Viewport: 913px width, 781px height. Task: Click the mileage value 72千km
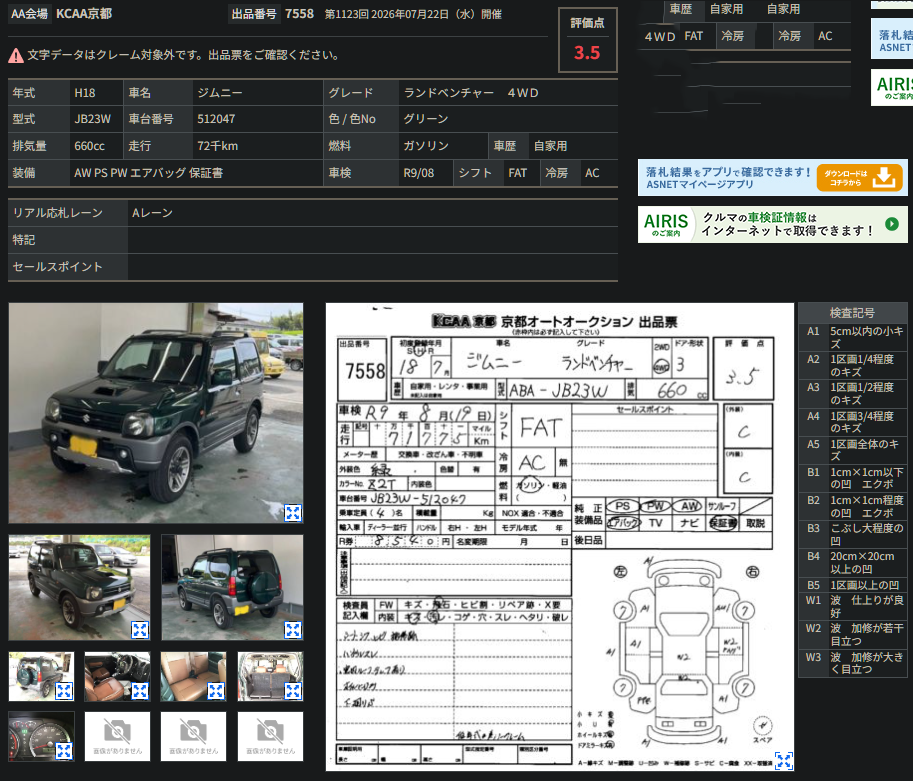[218, 146]
